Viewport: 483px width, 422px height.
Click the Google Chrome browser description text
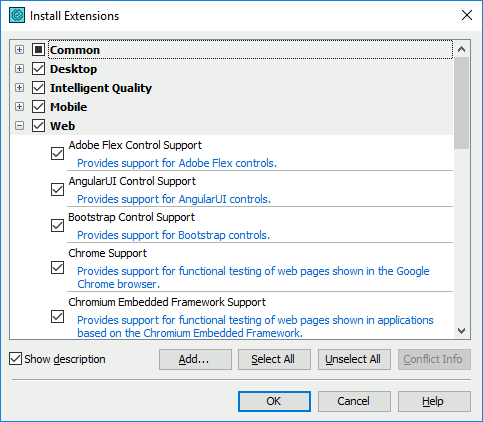click(x=253, y=278)
